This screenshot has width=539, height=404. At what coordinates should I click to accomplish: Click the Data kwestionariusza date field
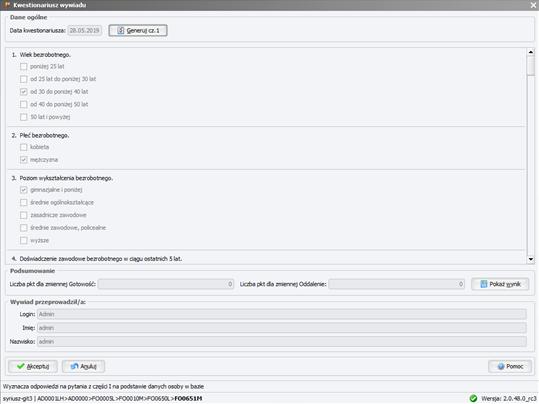(x=85, y=30)
